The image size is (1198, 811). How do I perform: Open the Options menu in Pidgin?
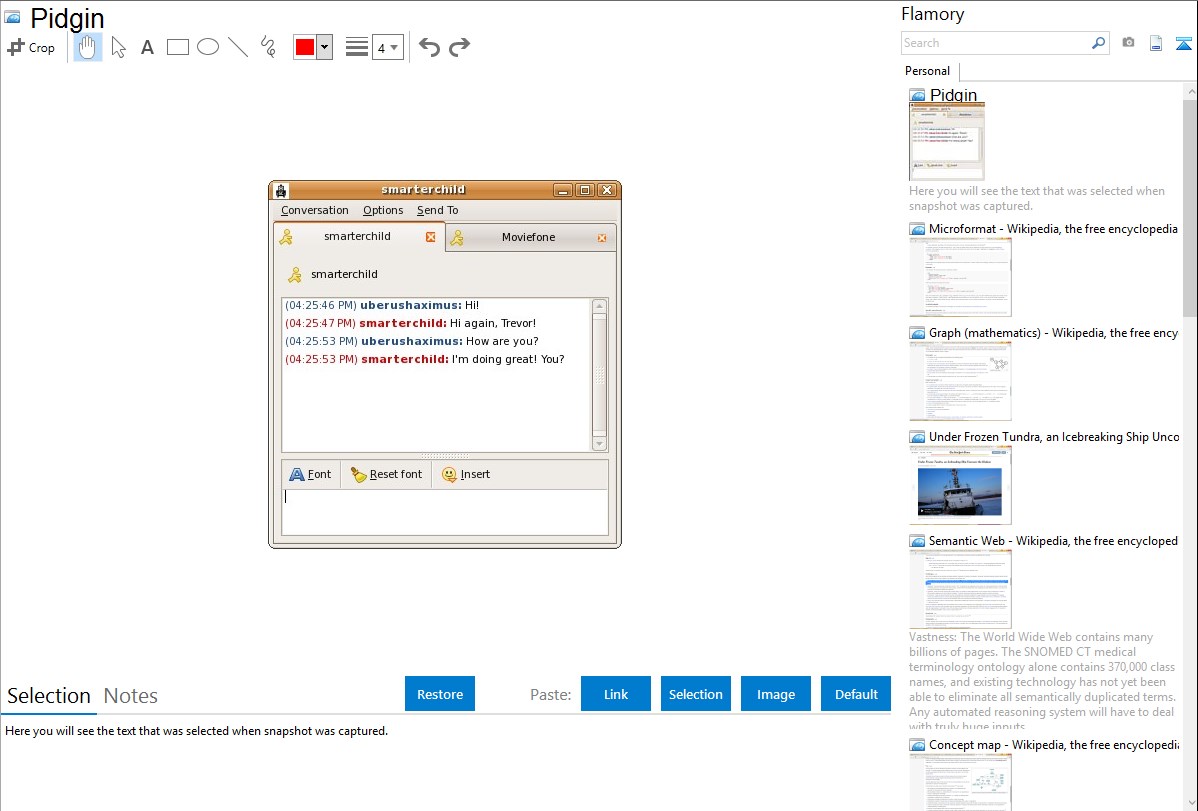point(383,210)
